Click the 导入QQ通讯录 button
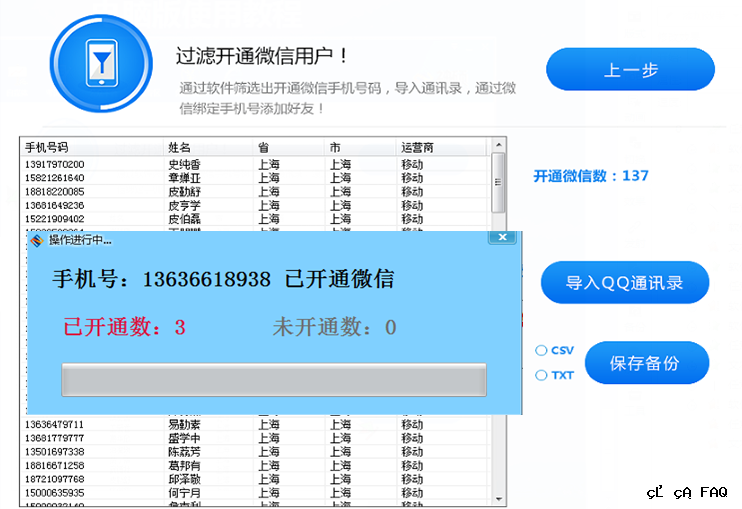Screen dimensions: 742x509 coord(625,283)
